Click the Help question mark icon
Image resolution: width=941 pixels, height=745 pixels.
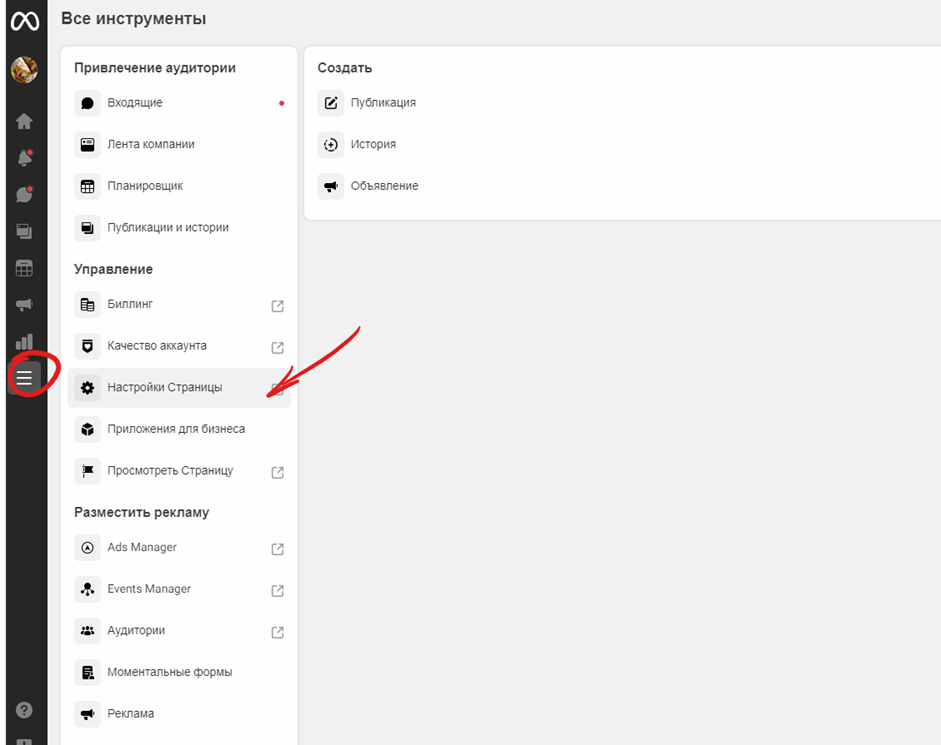tap(24, 710)
